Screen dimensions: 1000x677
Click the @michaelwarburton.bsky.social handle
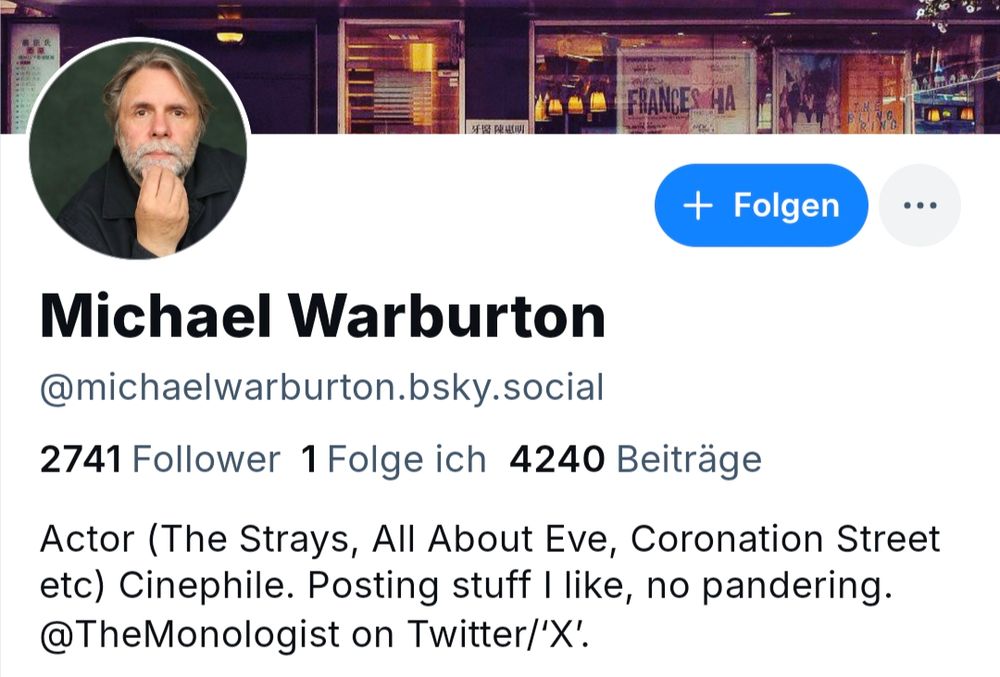click(x=321, y=388)
